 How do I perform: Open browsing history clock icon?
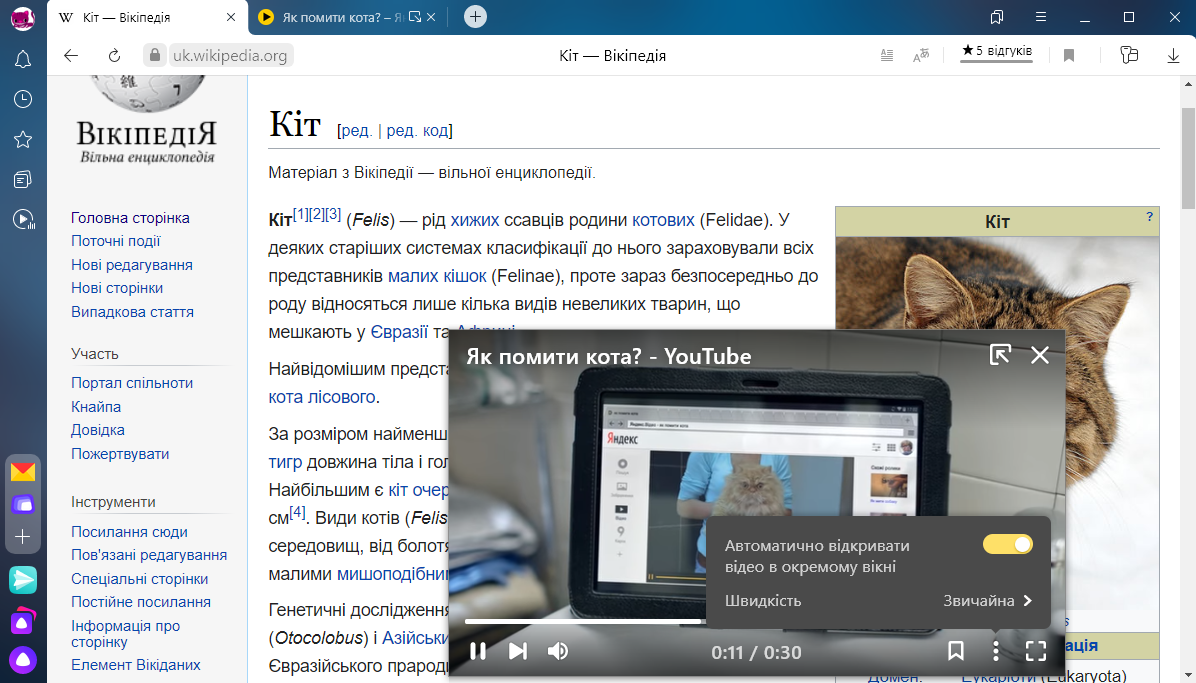click(x=23, y=99)
